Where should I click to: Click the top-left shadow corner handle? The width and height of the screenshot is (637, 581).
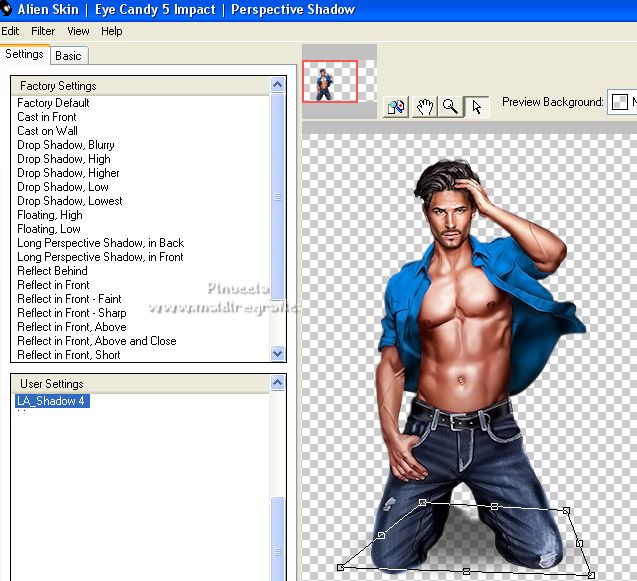422,503
